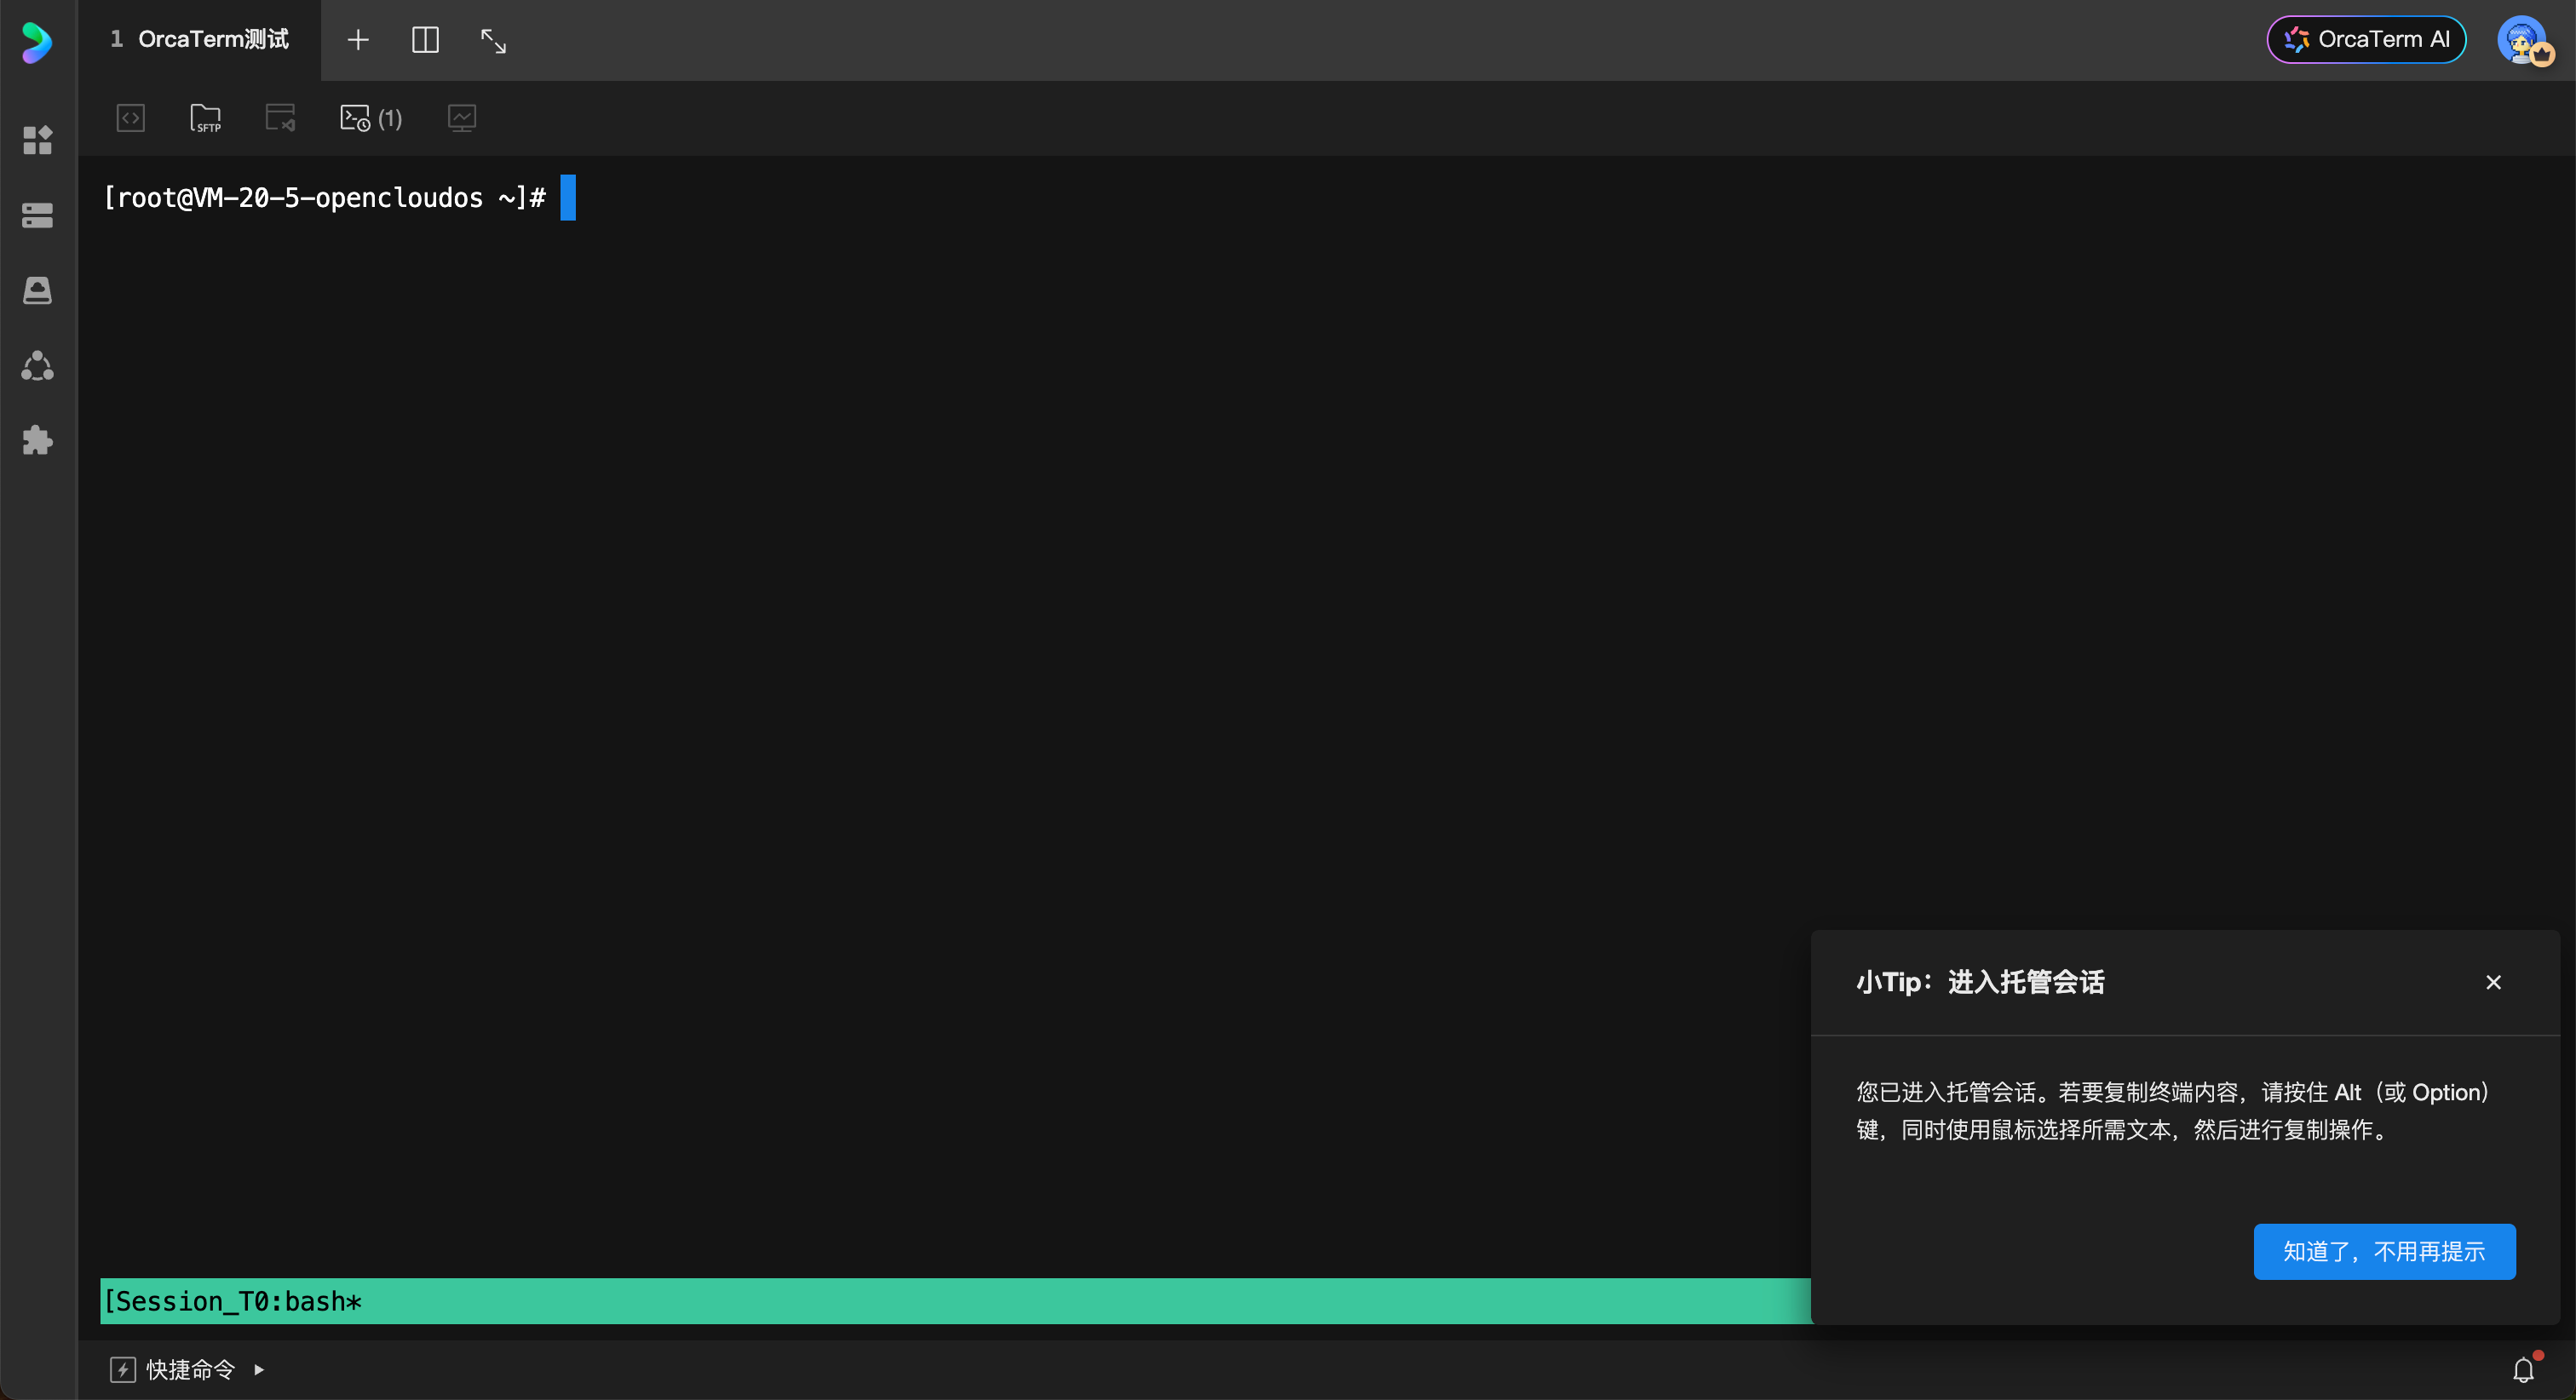This screenshot has width=2576, height=1400.
Task: Open the server list icon in sidebar
Action: pos(37,215)
